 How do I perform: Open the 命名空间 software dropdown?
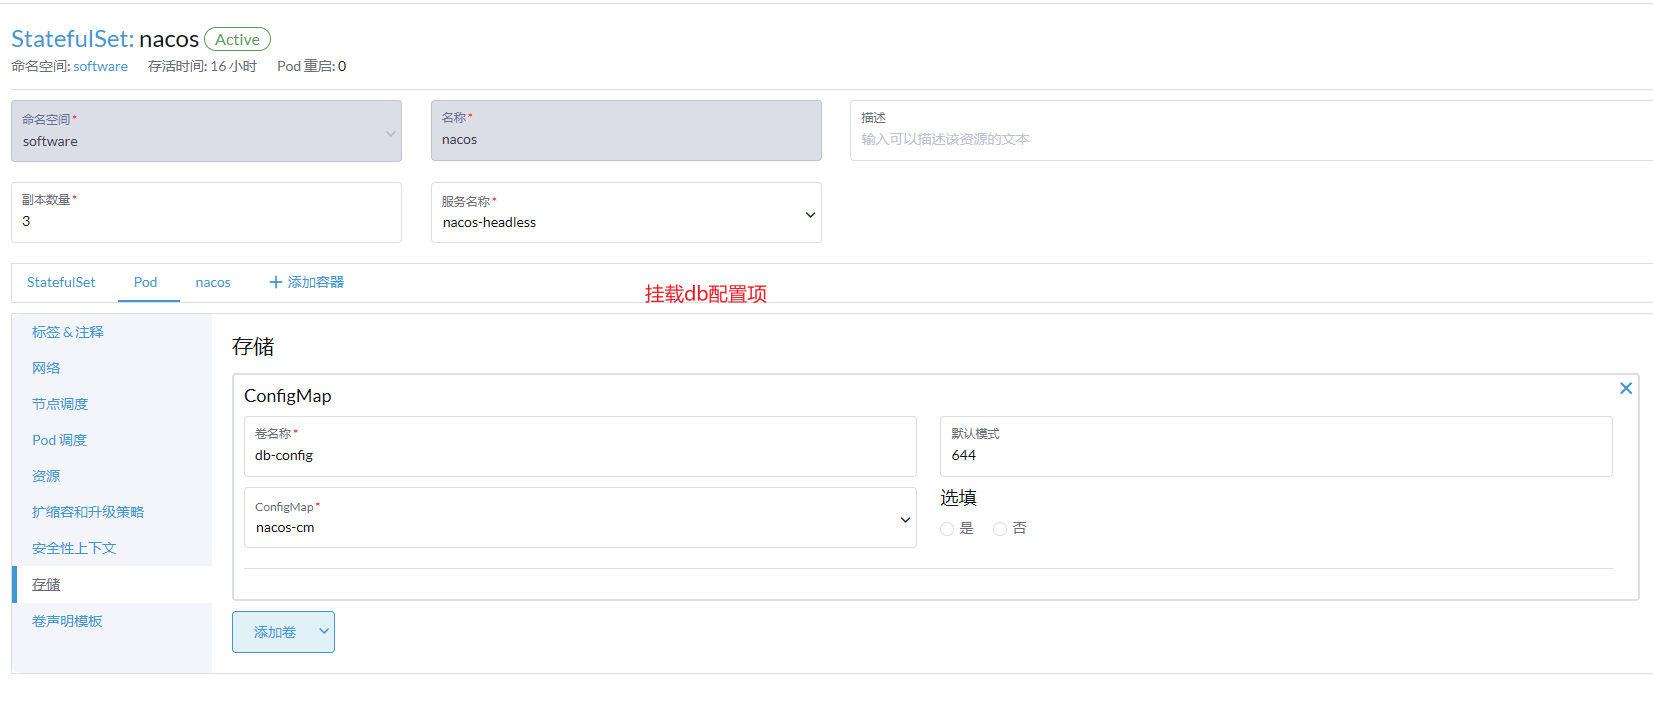[206, 131]
